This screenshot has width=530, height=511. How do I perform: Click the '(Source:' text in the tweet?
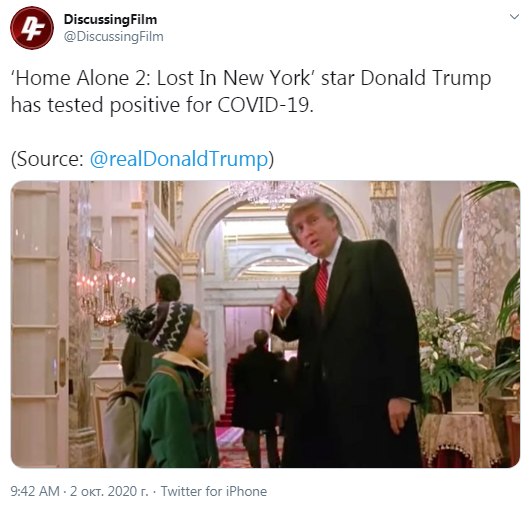coord(47,159)
